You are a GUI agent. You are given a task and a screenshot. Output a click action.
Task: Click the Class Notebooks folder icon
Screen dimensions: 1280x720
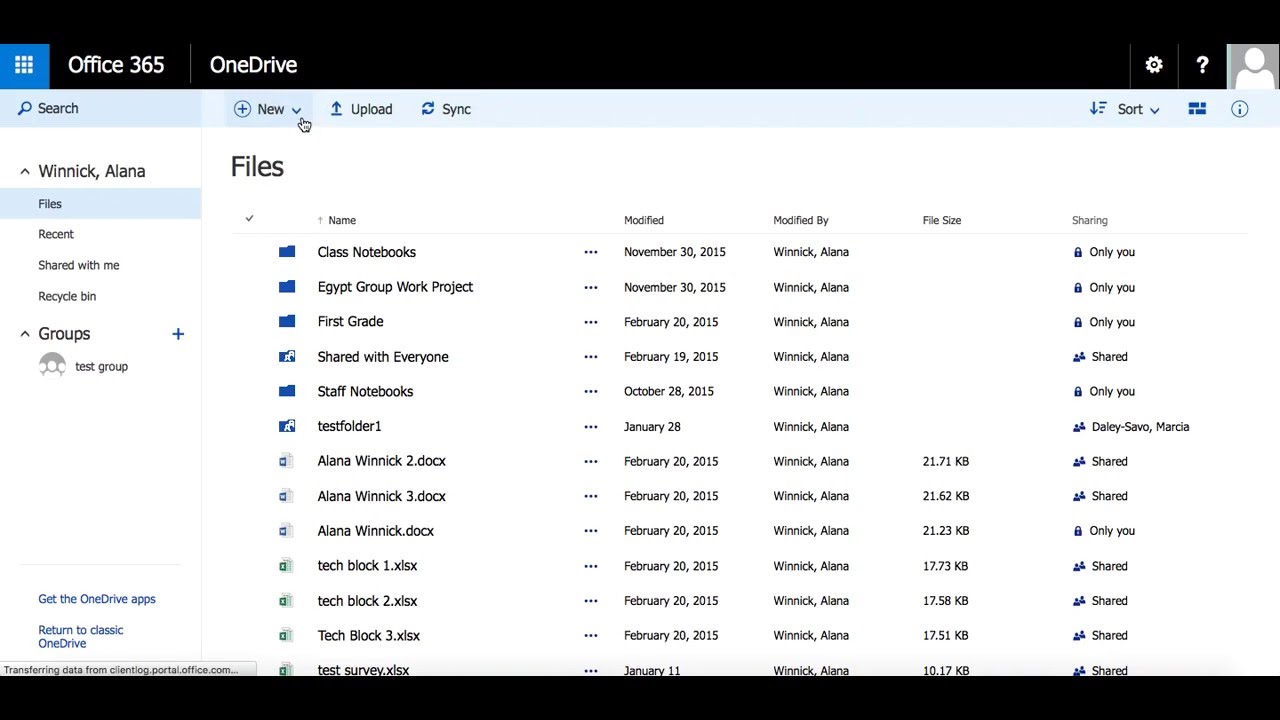pos(287,252)
